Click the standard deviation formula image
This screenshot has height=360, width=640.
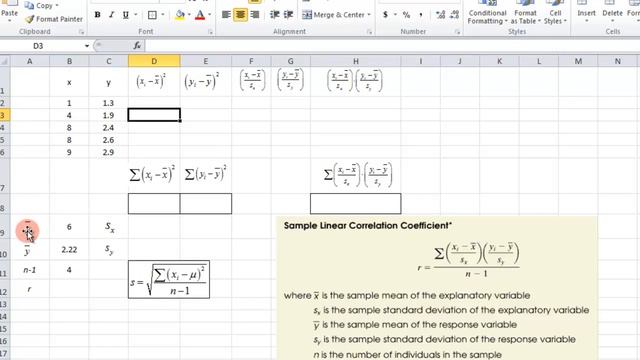click(169, 280)
